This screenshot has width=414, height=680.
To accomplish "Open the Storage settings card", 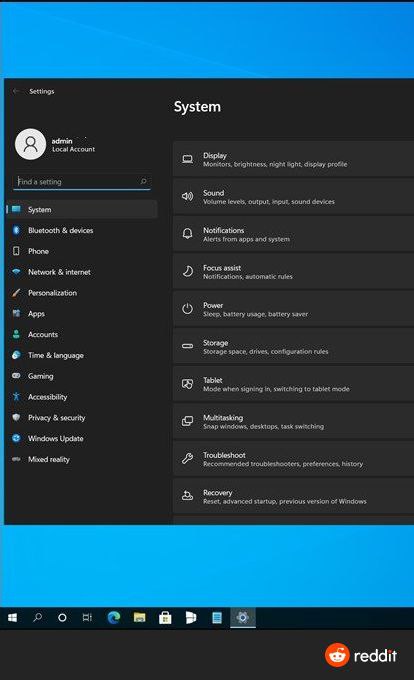I will click(293, 347).
